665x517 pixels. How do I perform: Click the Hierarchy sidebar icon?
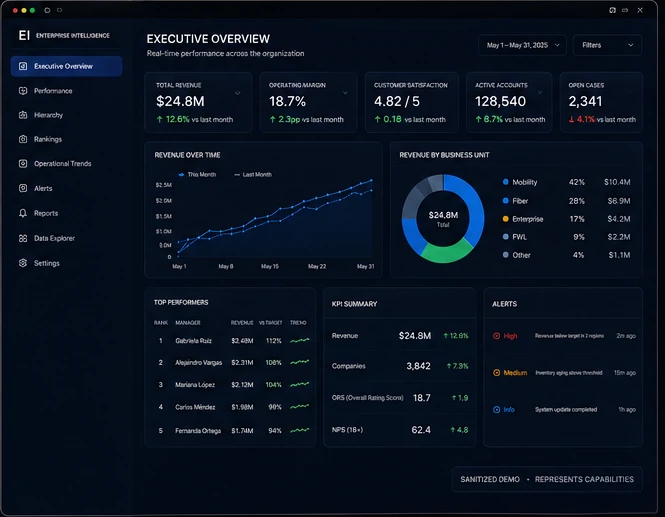(23, 115)
